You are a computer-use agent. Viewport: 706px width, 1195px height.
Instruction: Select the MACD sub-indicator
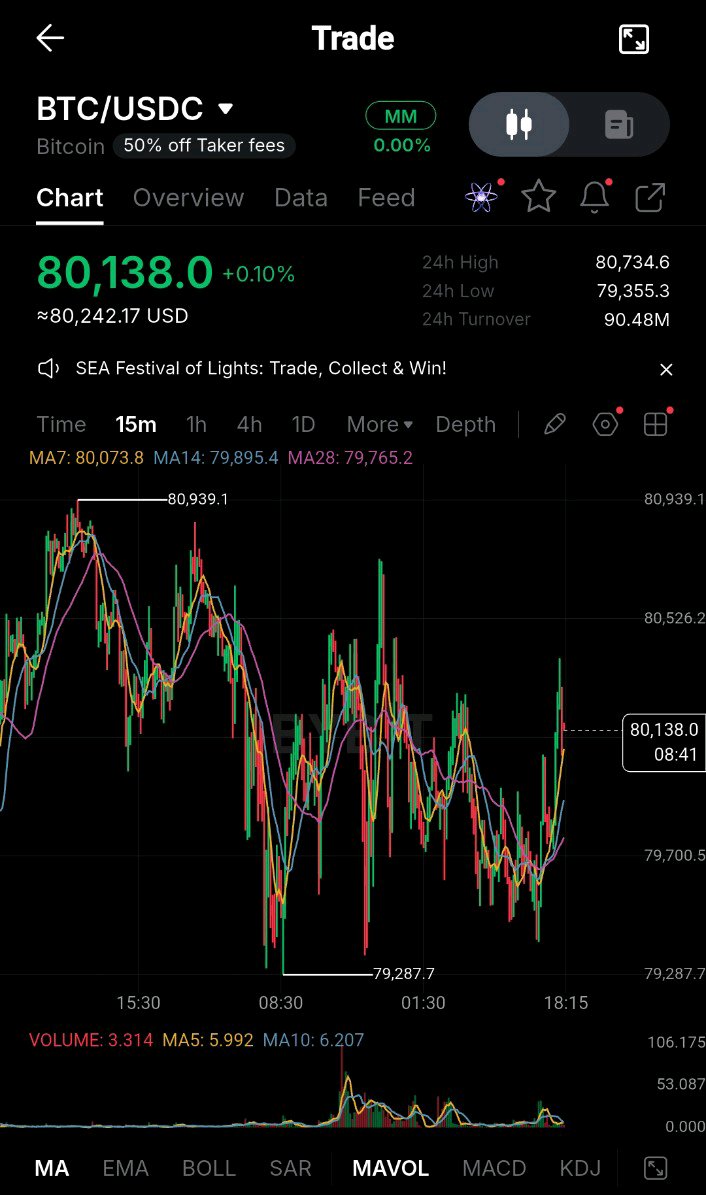(x=494, y=1168)
